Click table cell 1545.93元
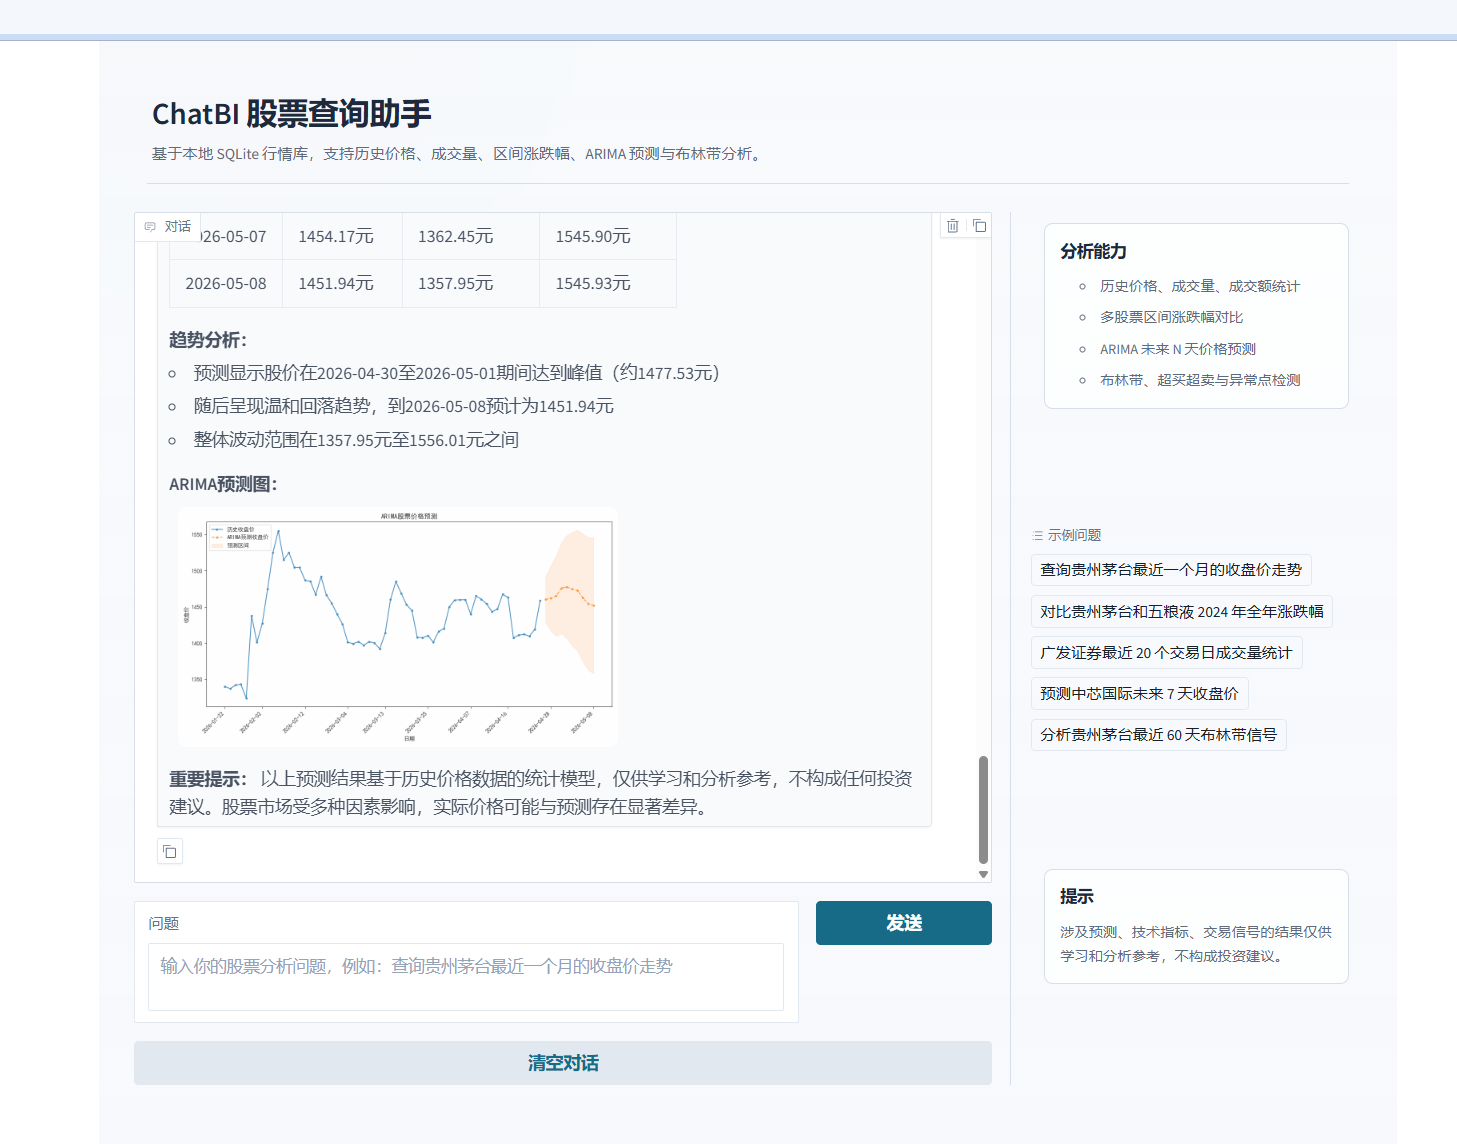Image resolution: width=1457 pixels, height=1144 pixels. (x=608, y=284)
